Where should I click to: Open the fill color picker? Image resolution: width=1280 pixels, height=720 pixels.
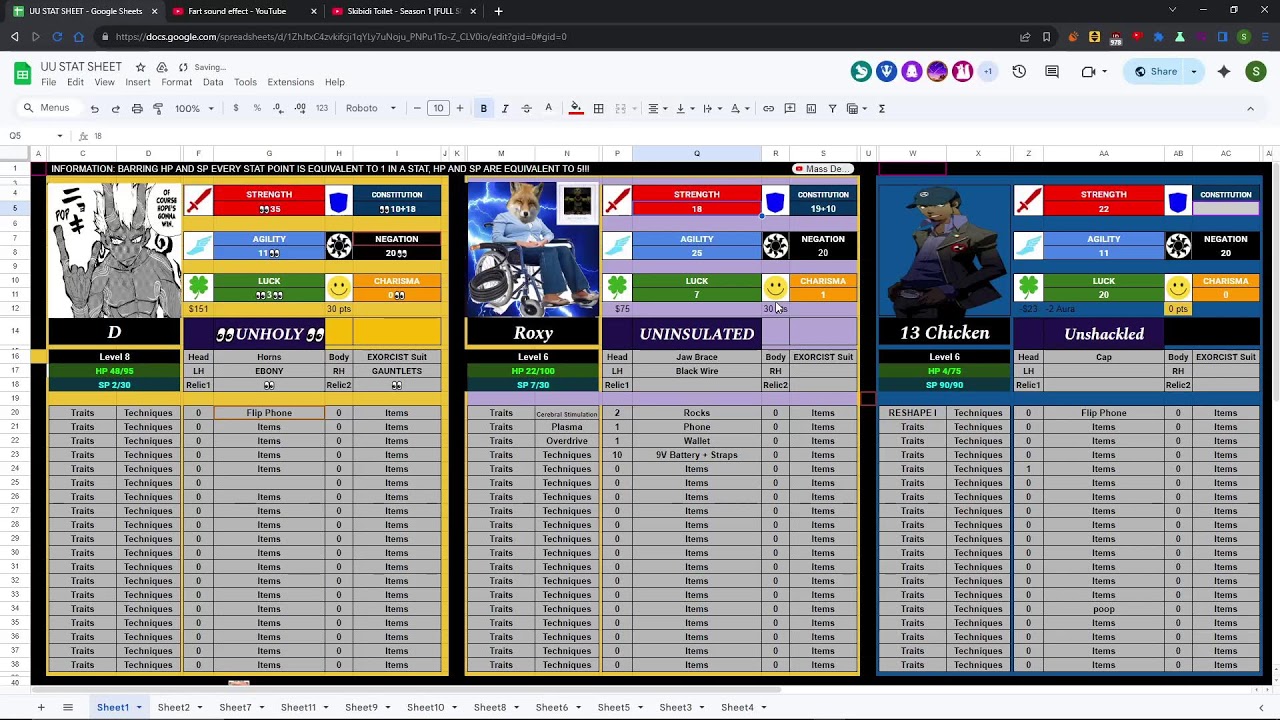click(576, 108)
